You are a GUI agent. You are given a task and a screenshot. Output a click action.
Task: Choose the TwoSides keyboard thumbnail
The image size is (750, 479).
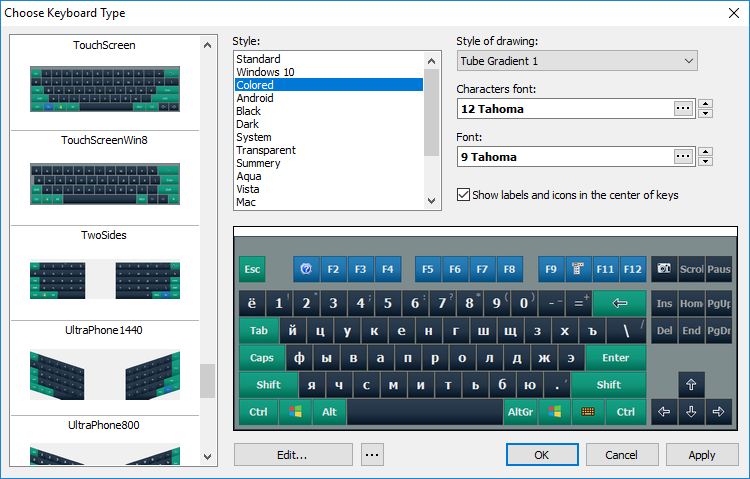(105, 280)
